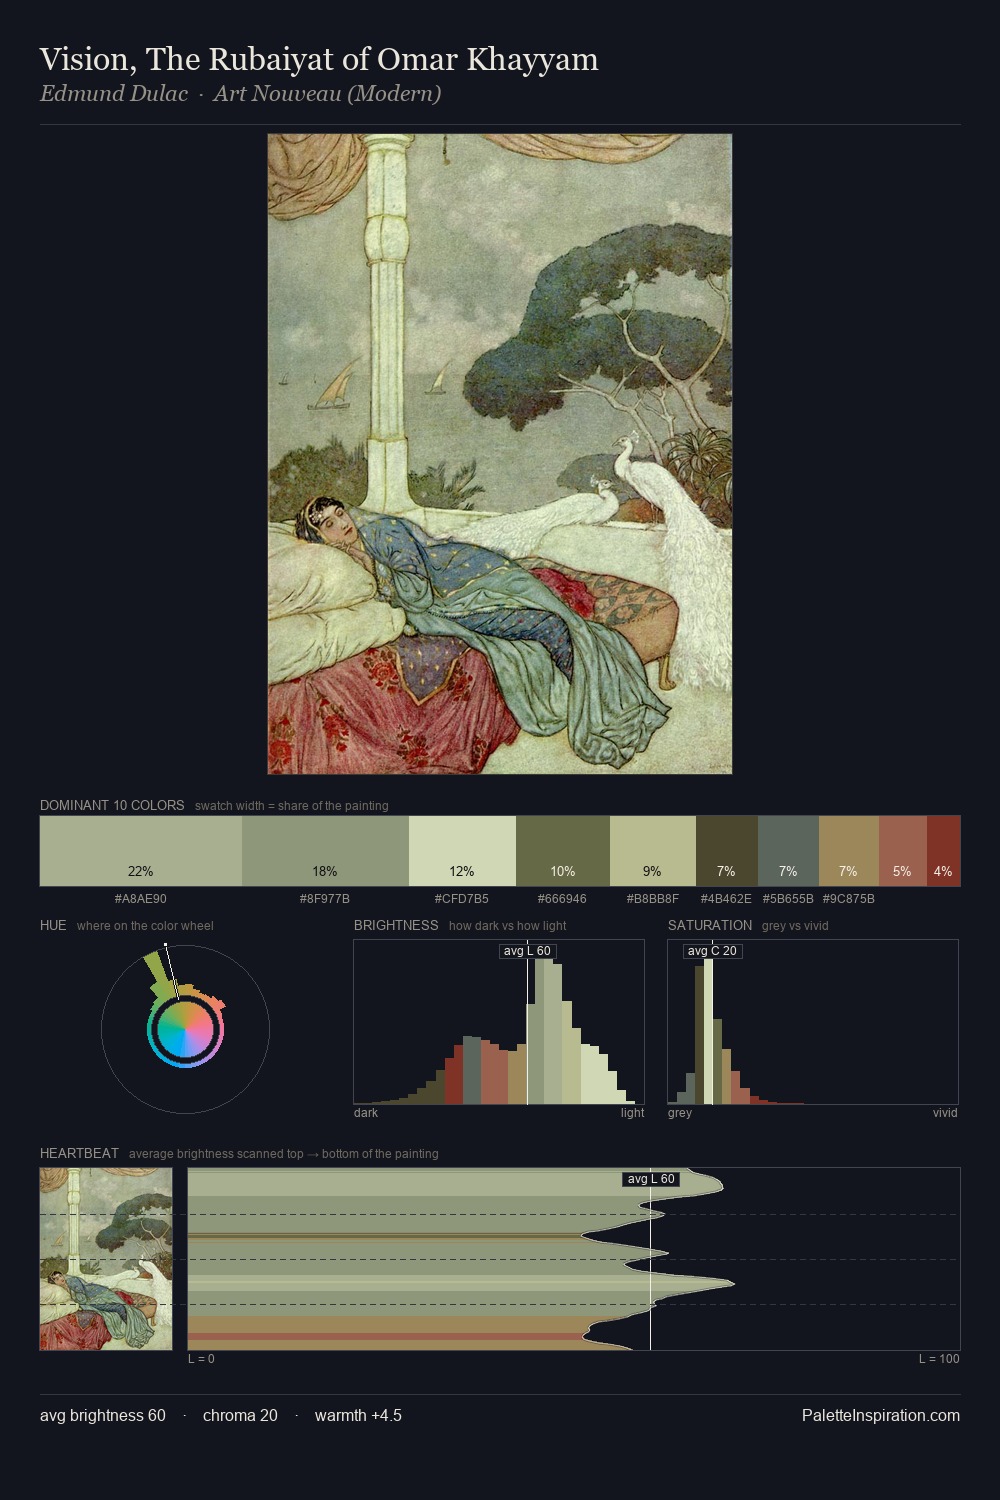Select the 9% swatch #B8BB8F

pos(652,851)
